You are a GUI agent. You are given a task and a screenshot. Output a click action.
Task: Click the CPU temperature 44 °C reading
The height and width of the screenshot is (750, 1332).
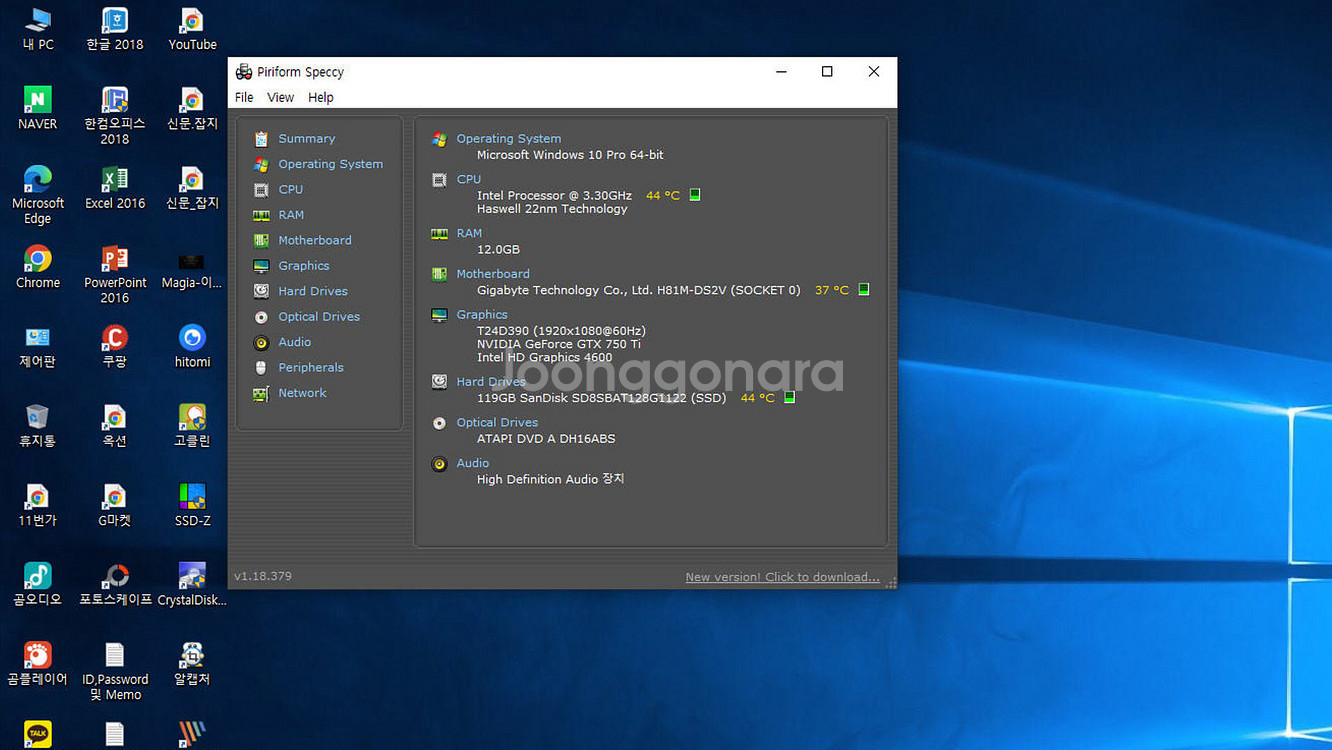tap(662, 196)
